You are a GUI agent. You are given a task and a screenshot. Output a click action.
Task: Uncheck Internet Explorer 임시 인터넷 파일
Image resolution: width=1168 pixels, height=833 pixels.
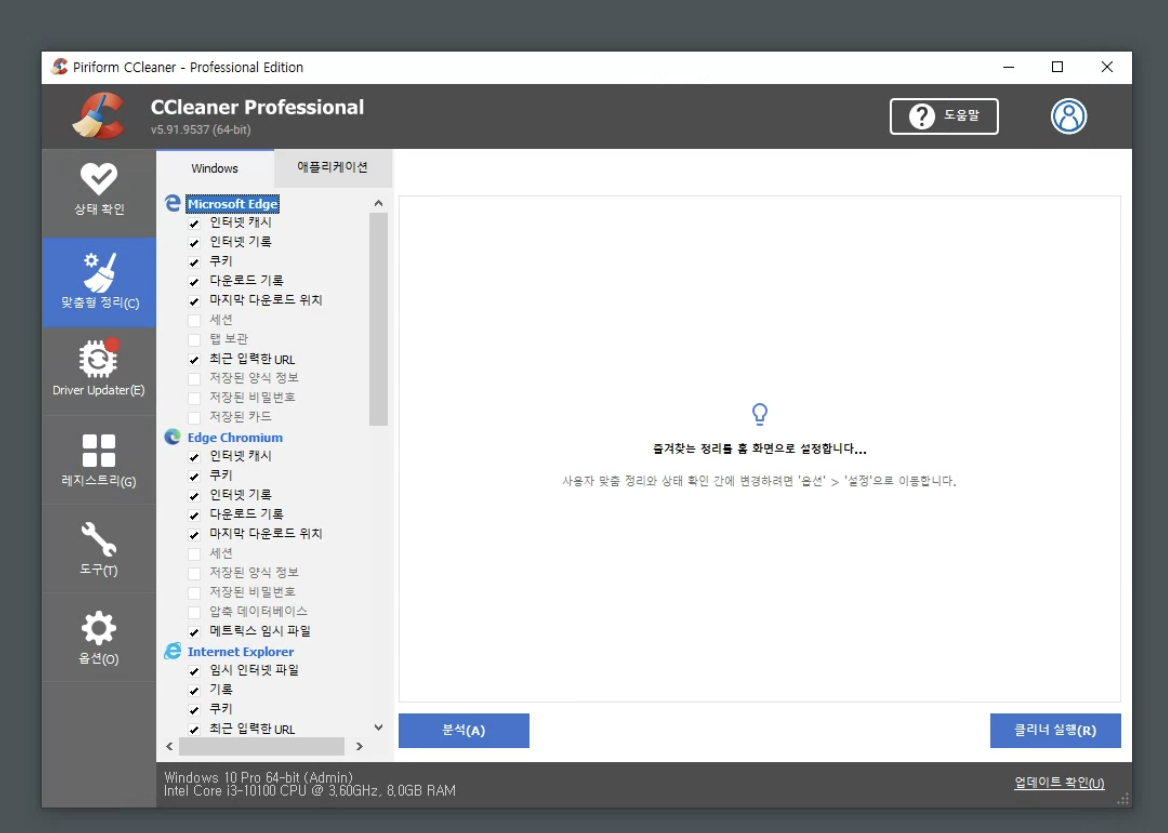click(194, 671)
